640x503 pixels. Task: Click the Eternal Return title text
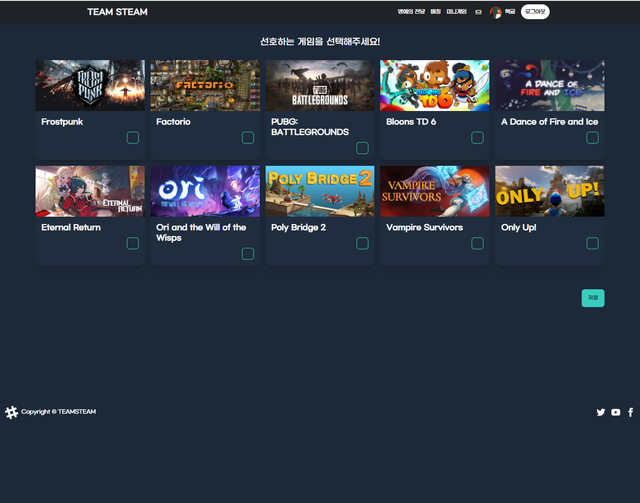click(x=71, y=227)
